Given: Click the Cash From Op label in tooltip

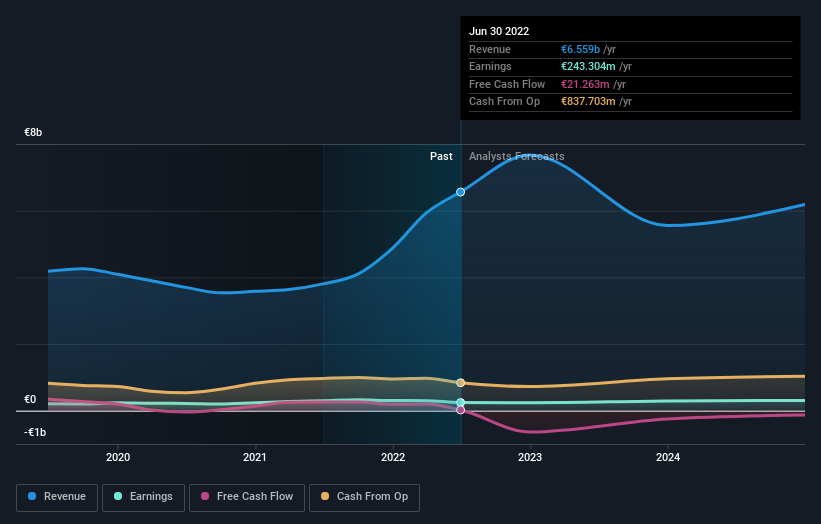Looking at the screenshot, I should pos(504,102).
